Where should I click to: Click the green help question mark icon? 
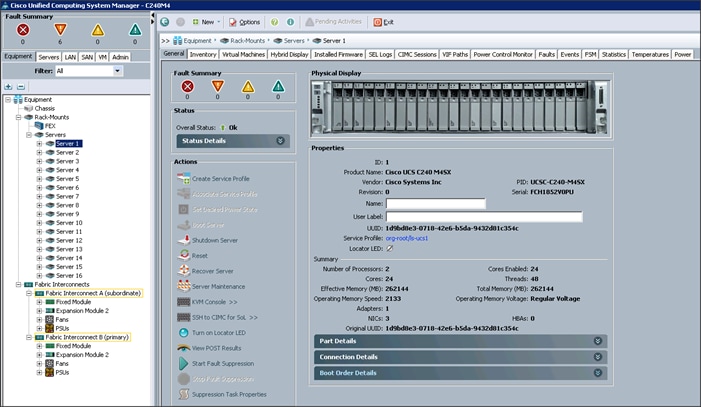click(274, 21)
